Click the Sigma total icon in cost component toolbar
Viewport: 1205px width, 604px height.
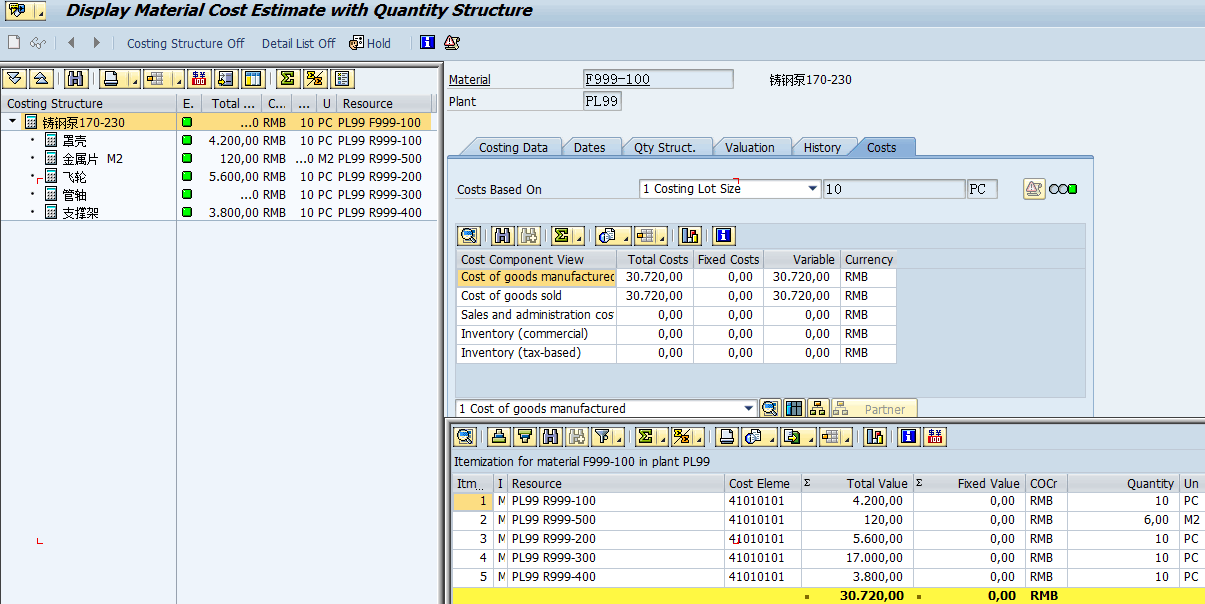click(563, 236)
